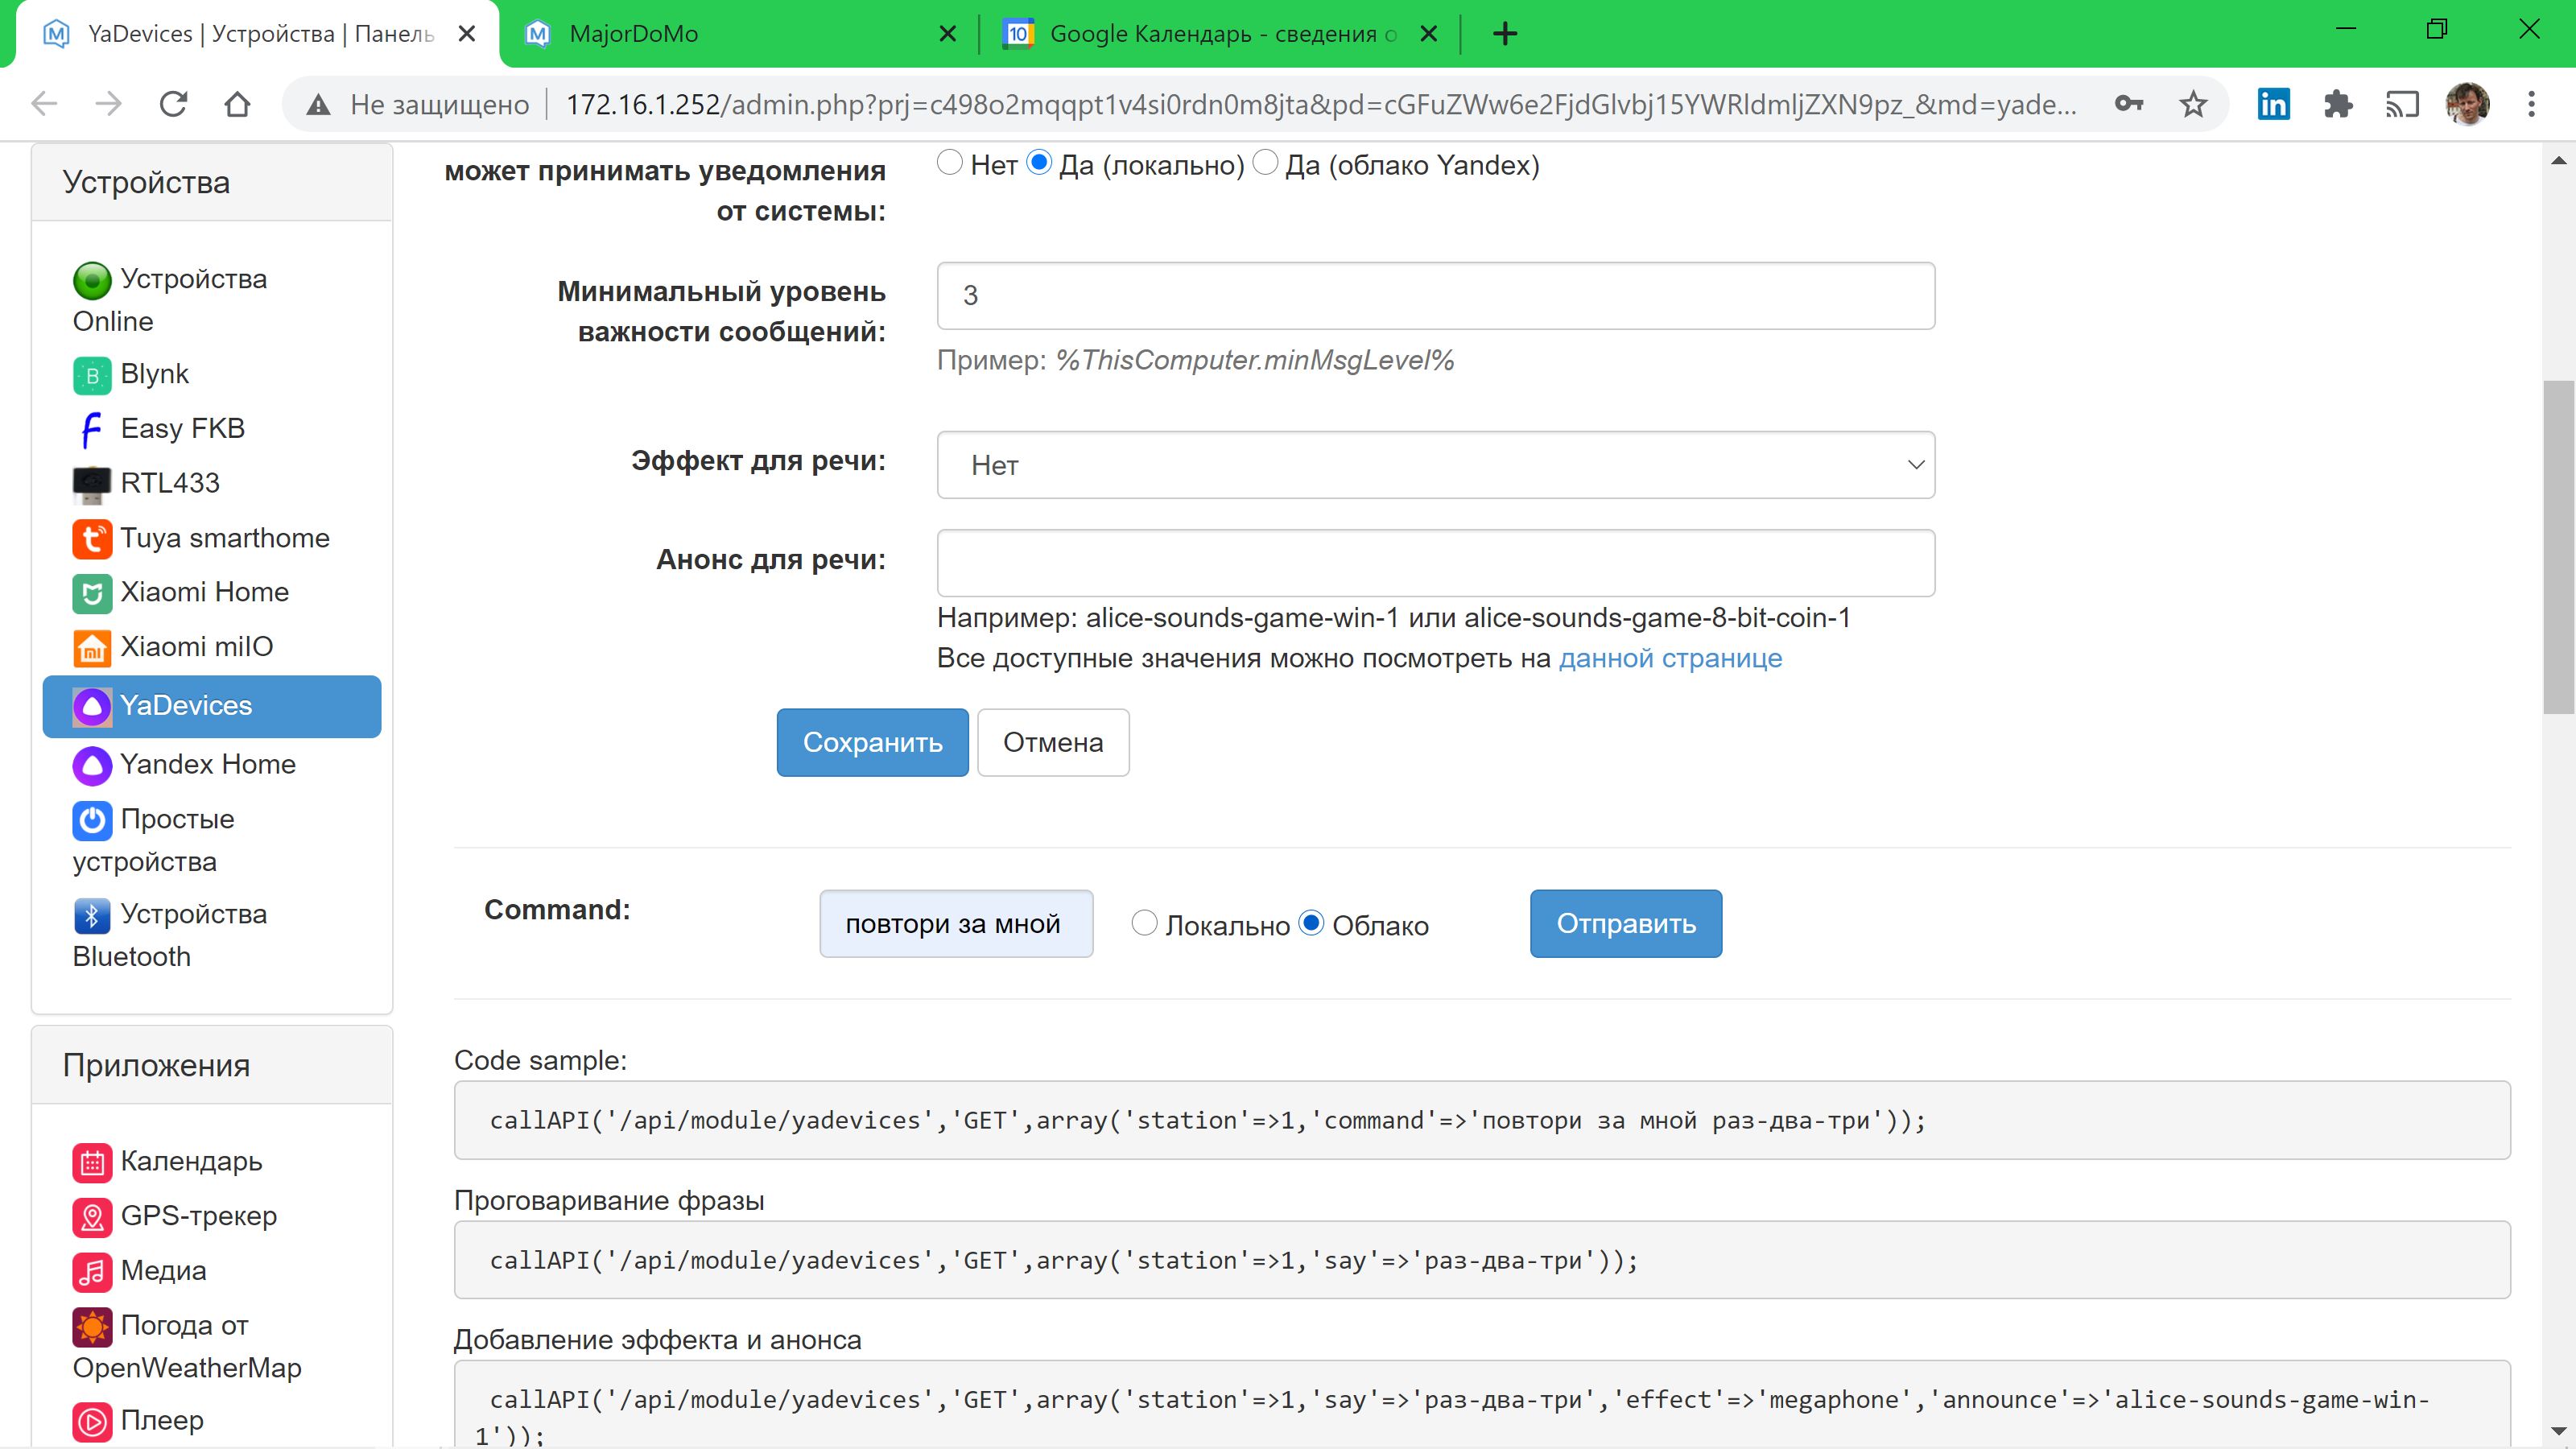This screenshot has height=1449, width=2576.
Task: Open the 'данной странице' link
Action: (1669, 658)
